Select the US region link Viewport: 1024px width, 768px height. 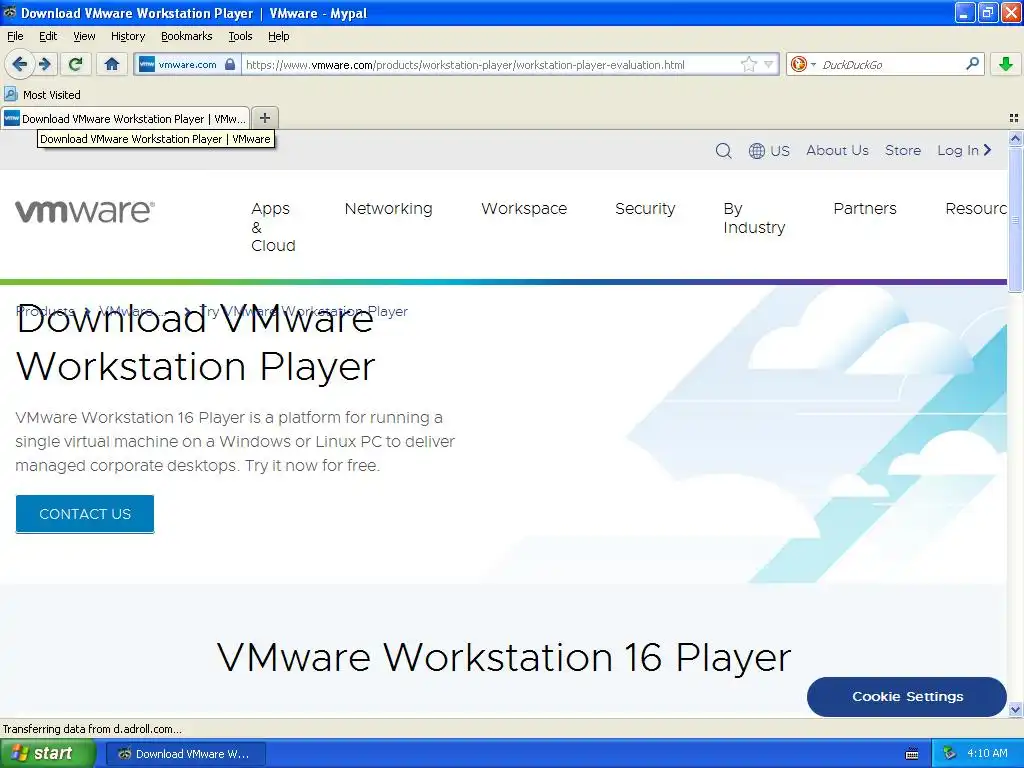780,151
